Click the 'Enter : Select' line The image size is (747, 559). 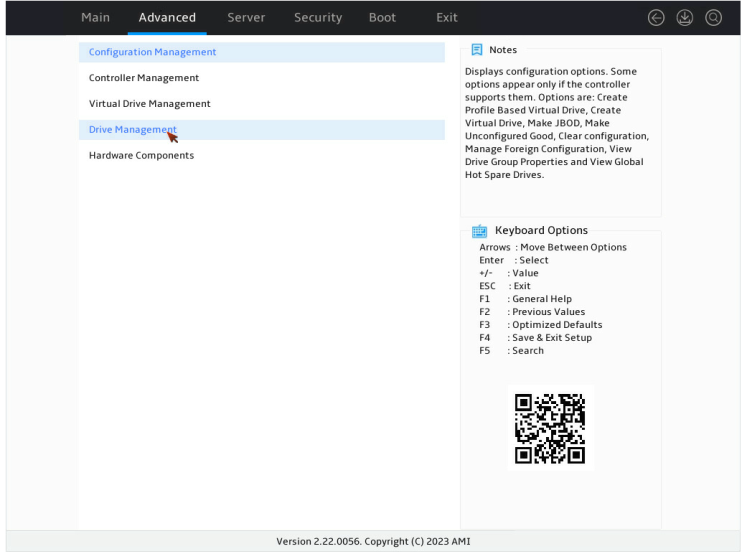514,260
